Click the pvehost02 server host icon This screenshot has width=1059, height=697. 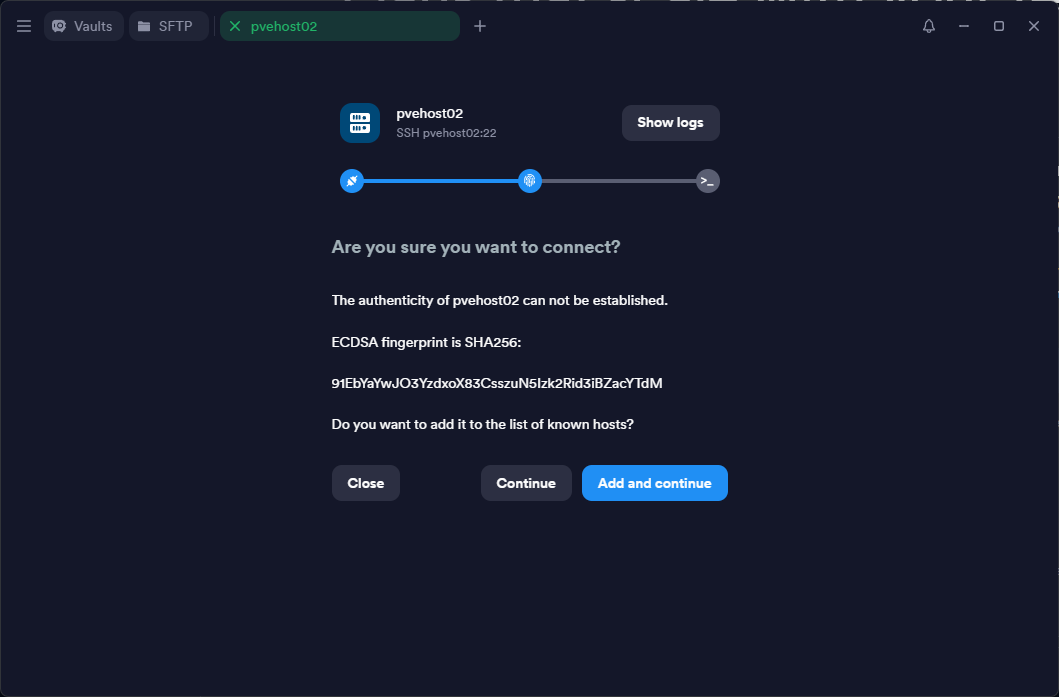click(x=360, y=123)
